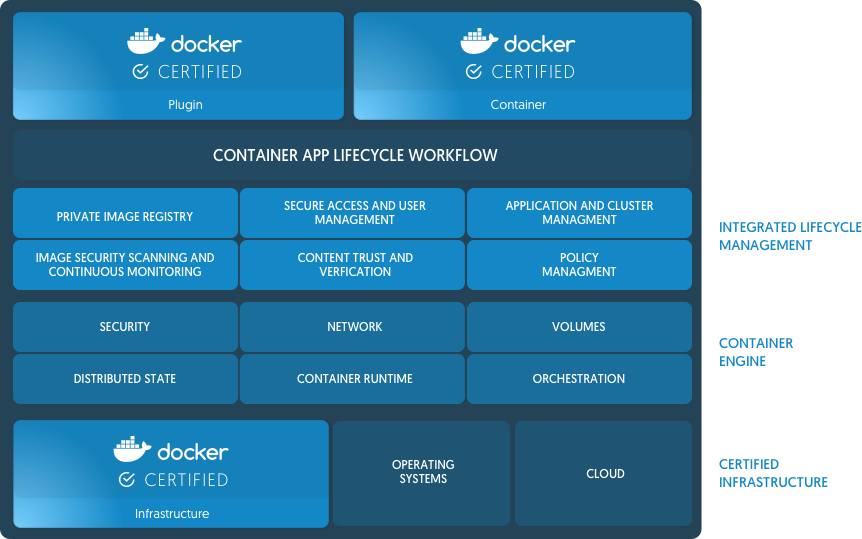The height and width of the screenshot is (539, 862).
Task: Select the Plugin label text
Action: click(185, 104)
